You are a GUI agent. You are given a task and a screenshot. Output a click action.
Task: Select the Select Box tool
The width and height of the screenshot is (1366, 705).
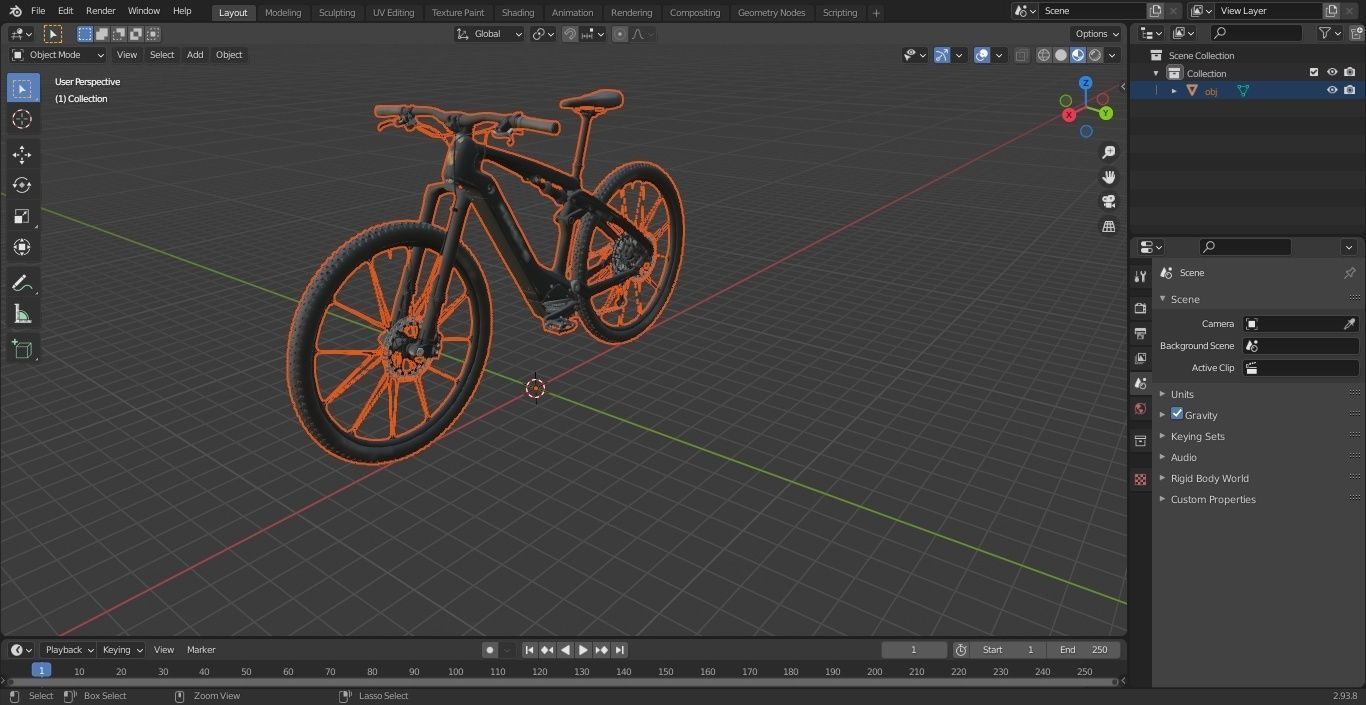tap(22, 88)
